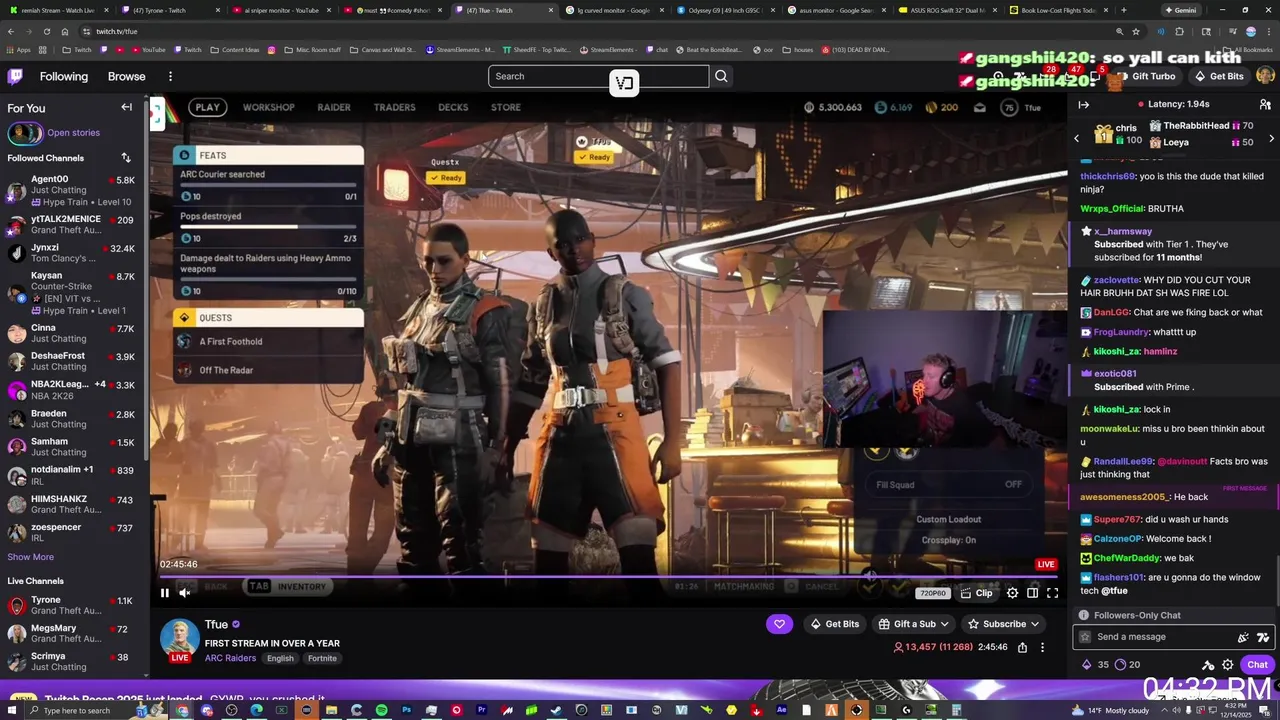The image size is (1280, 720).
Task: Enter fullscreen on the video player
Action: (x=1052, y=593)
